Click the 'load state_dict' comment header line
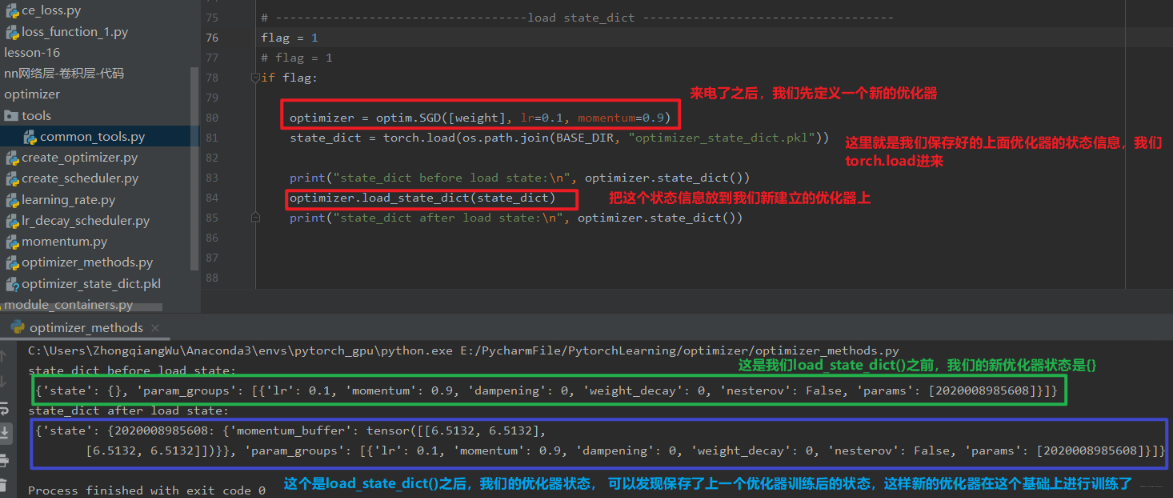 tap(578, 17)
